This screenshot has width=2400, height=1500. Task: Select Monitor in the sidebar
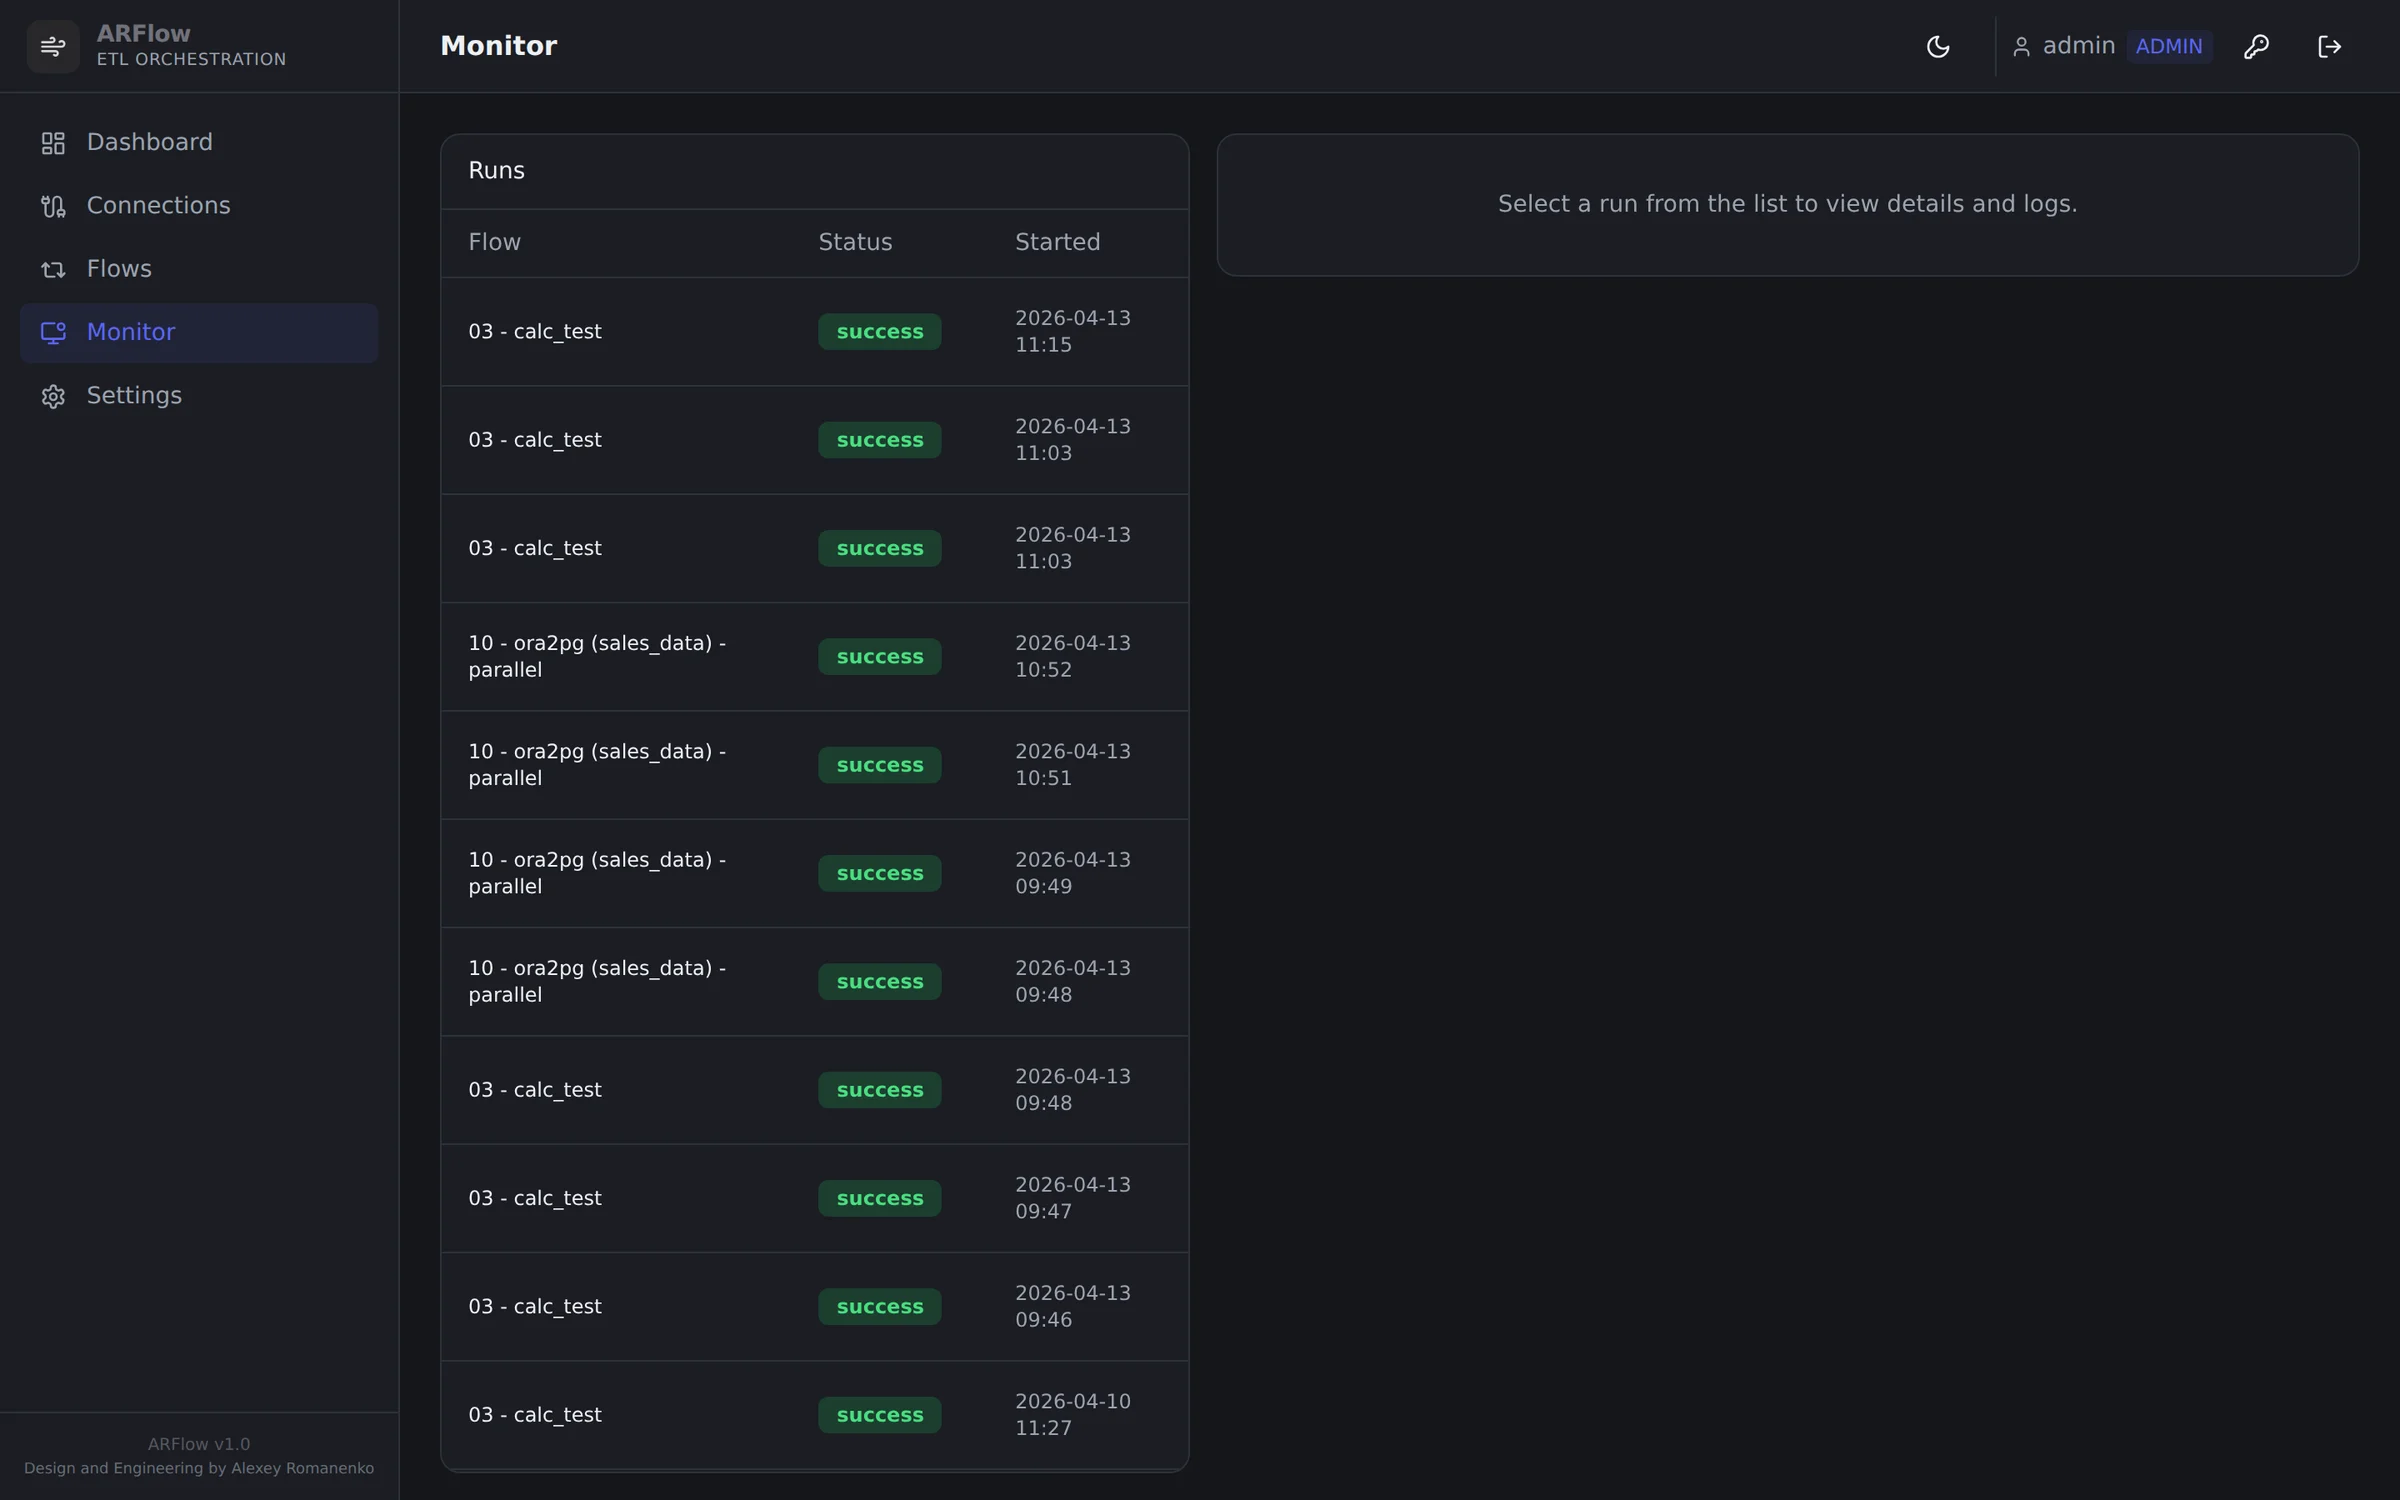199,332
